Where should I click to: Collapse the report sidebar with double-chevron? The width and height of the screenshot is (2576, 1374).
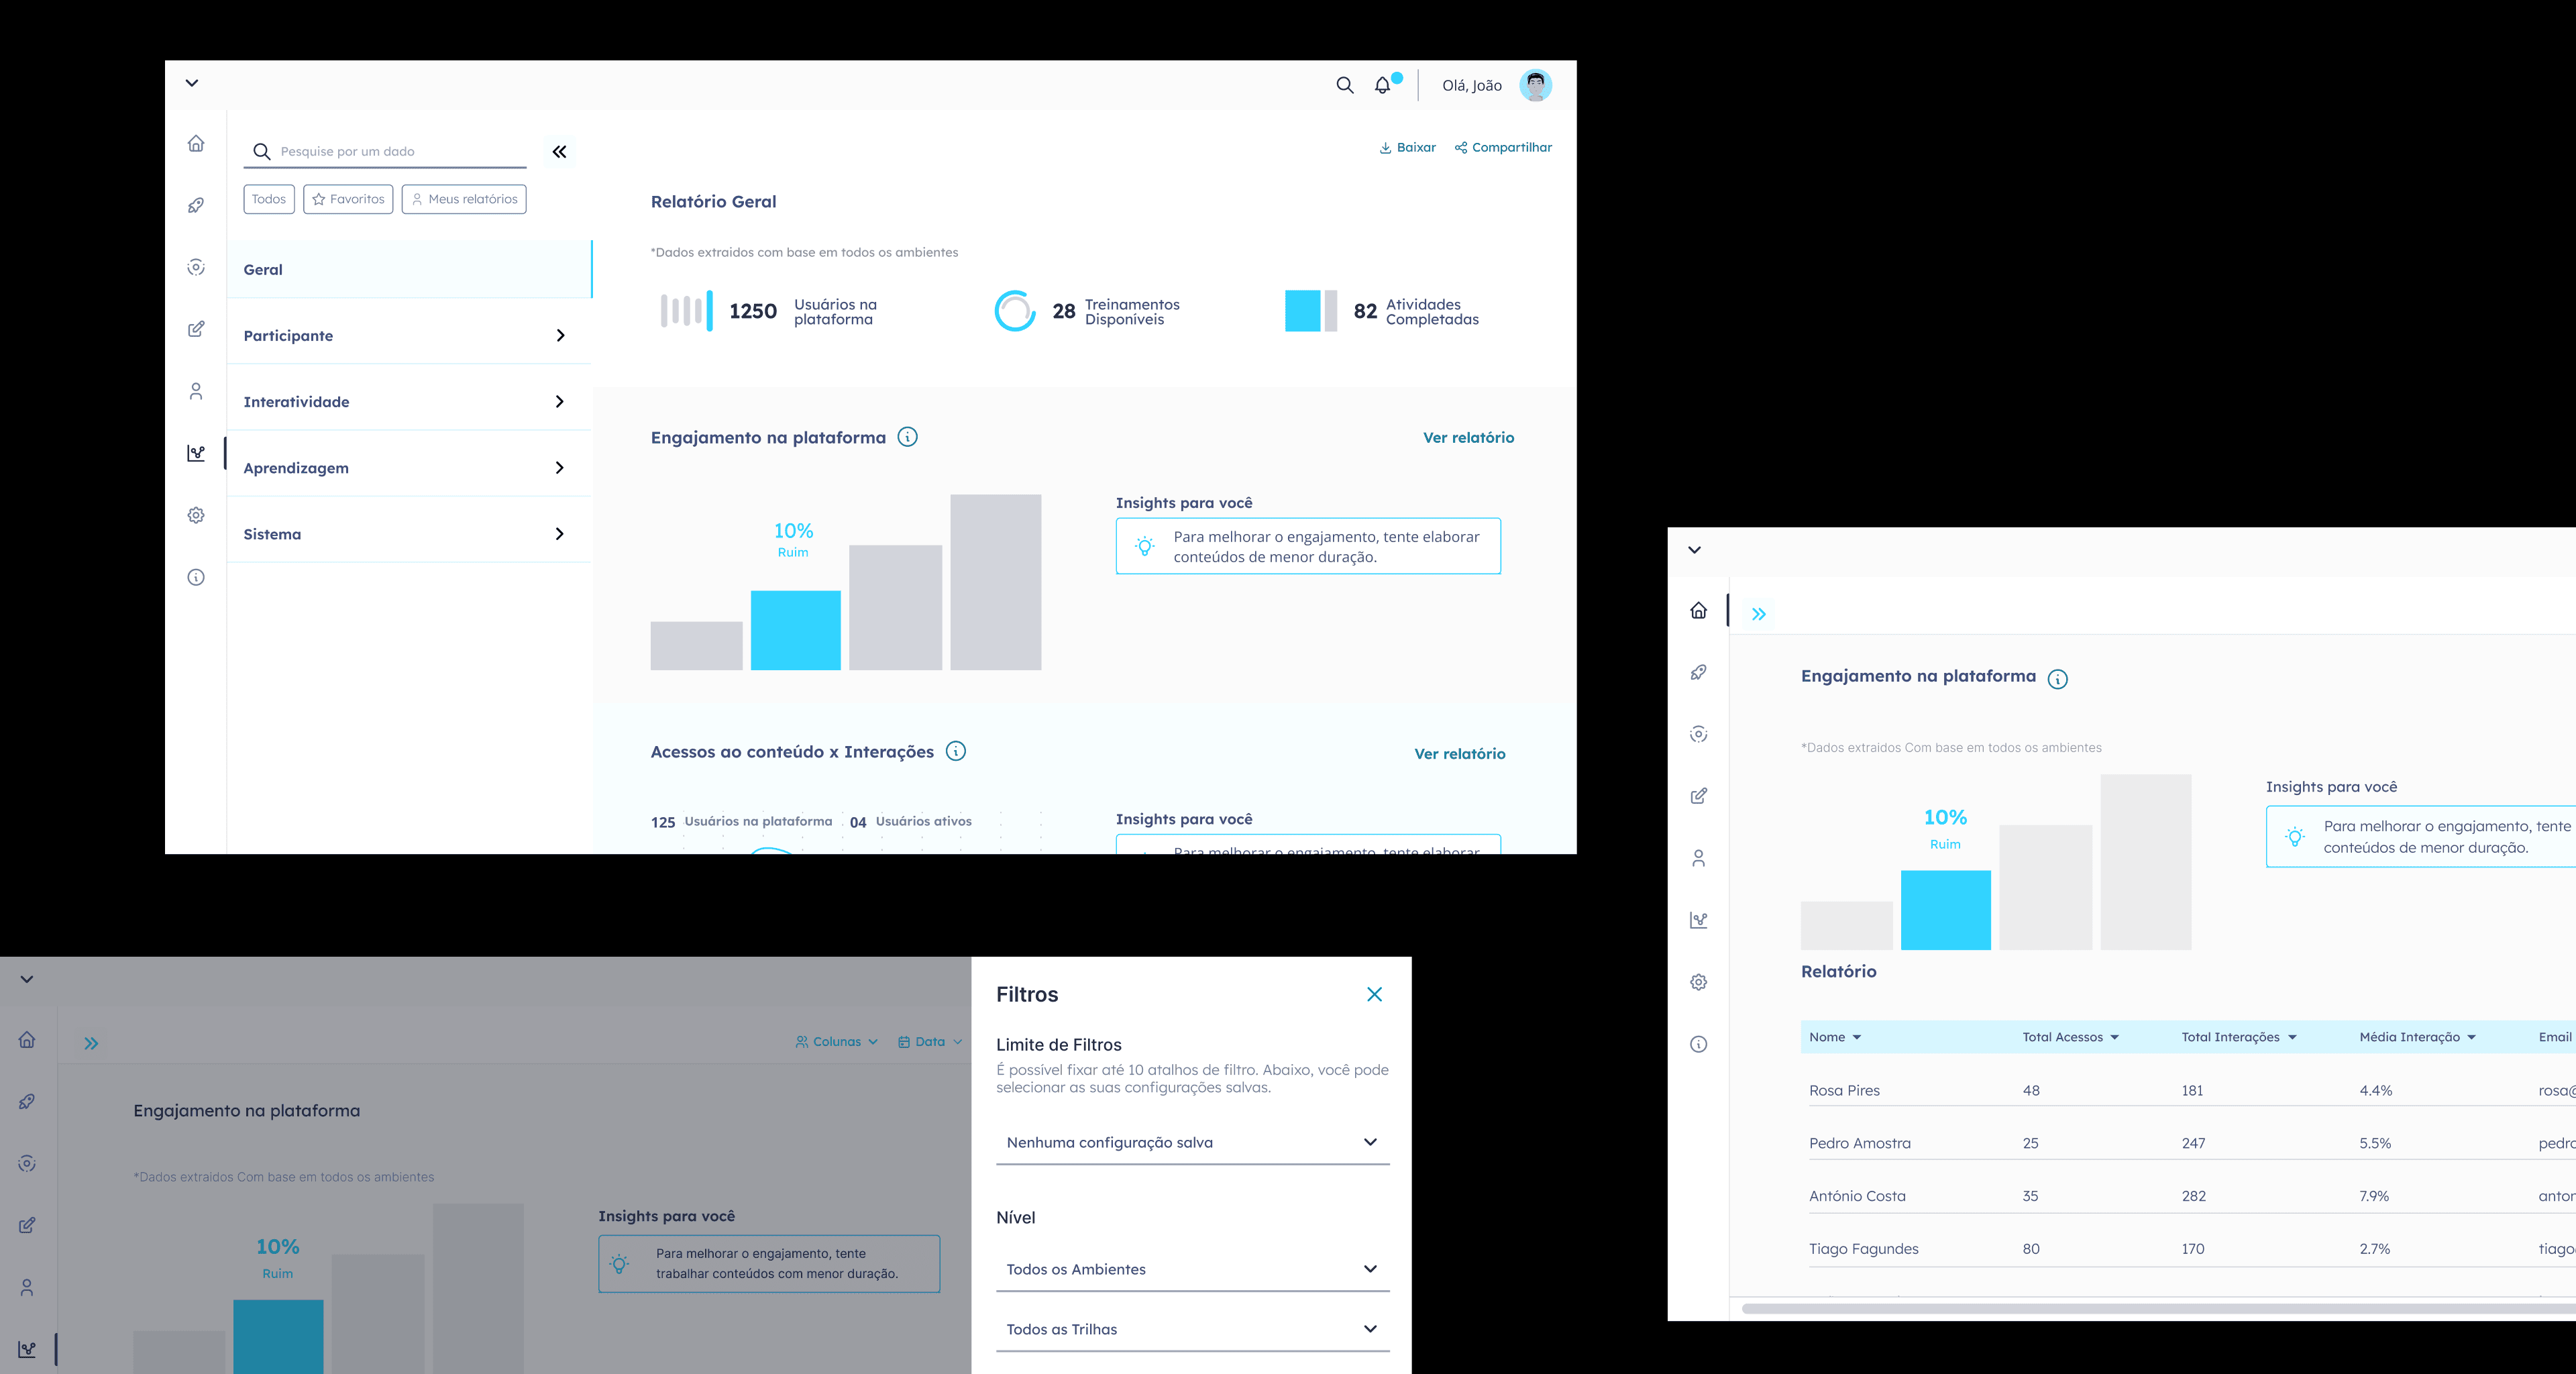[559, 152]
